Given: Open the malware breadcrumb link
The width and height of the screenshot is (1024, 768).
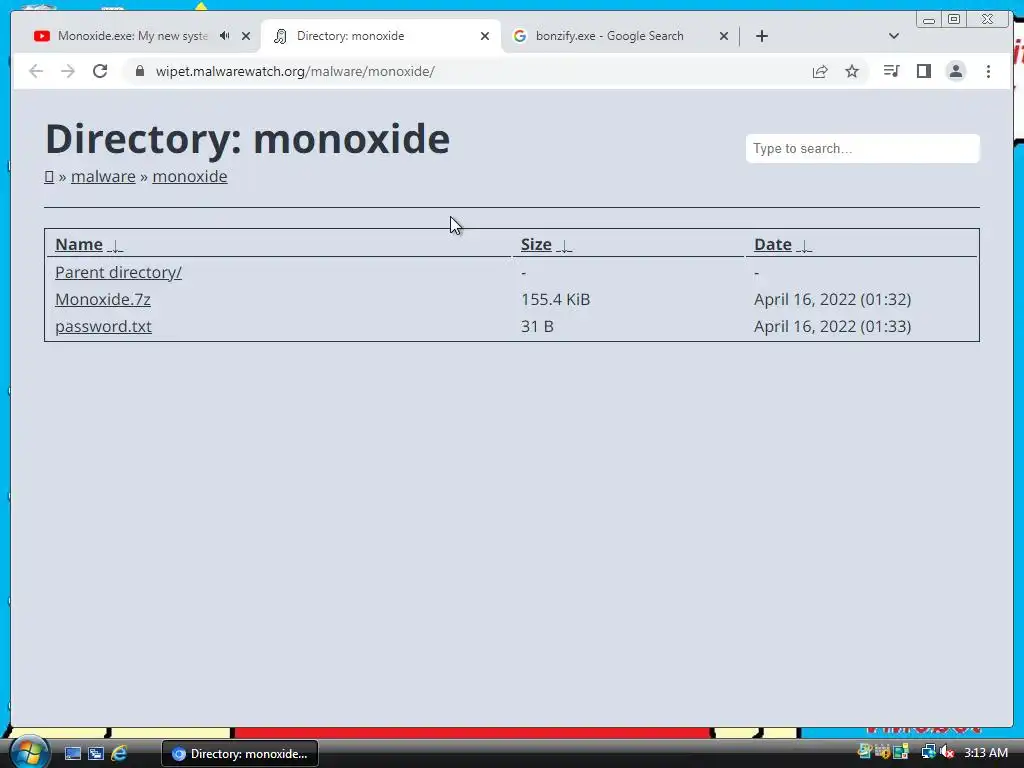Looking at the screenshot, I should [x=103, y=176].
